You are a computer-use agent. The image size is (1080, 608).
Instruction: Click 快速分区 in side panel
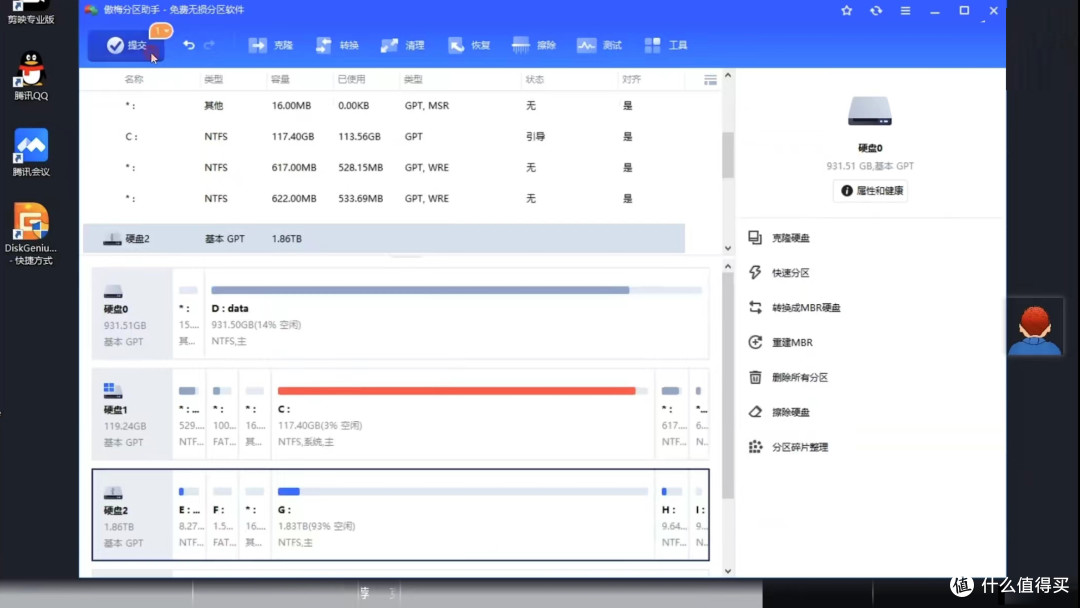coord(791,273)
